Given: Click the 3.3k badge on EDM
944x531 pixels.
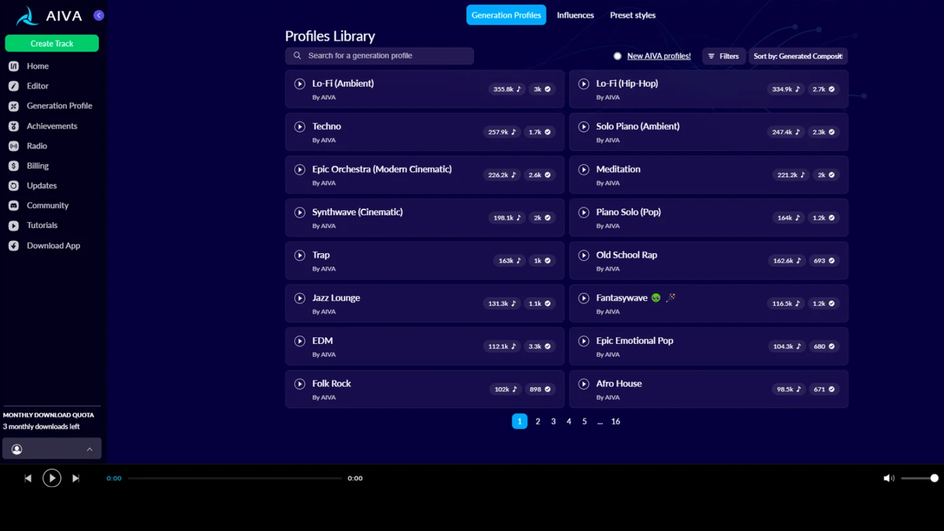Looking at the screenshot, I should [x=539, y=346].
